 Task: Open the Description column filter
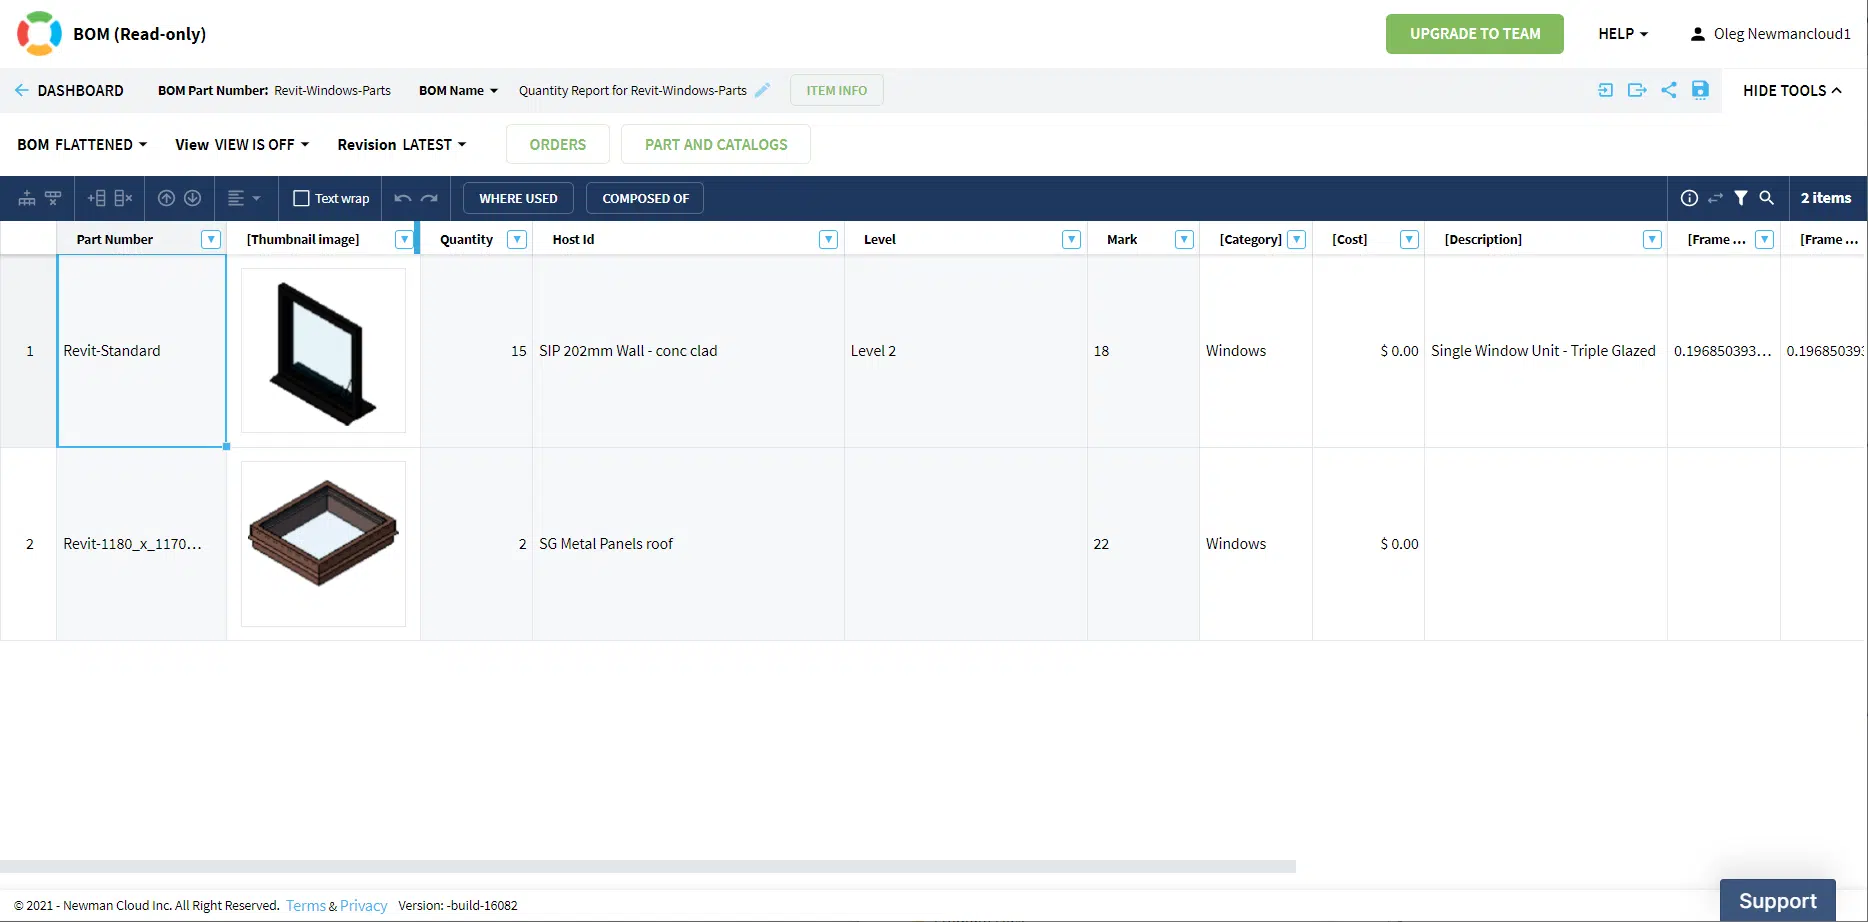(x=1652, y=239)
